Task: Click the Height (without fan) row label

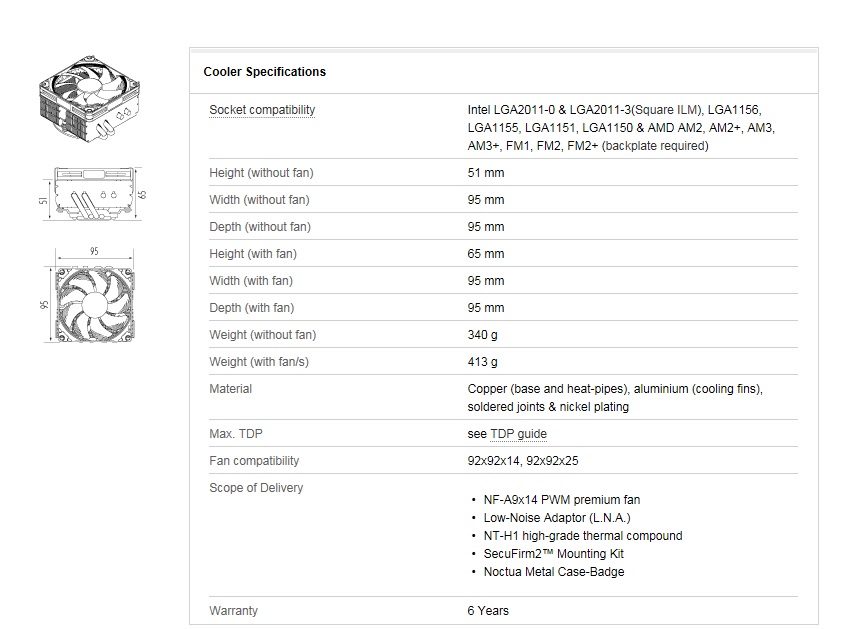Action: click(261, 173)
